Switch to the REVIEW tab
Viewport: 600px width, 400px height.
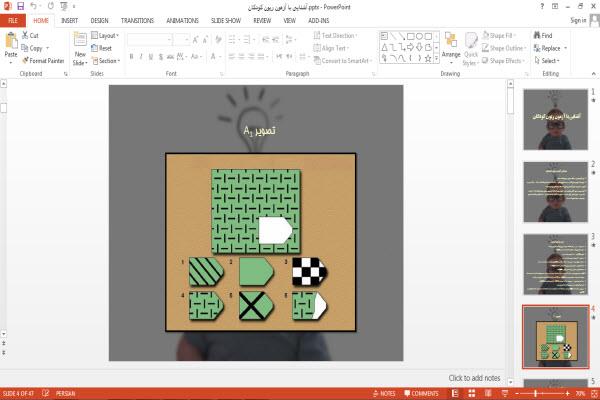tap(262, 21)
